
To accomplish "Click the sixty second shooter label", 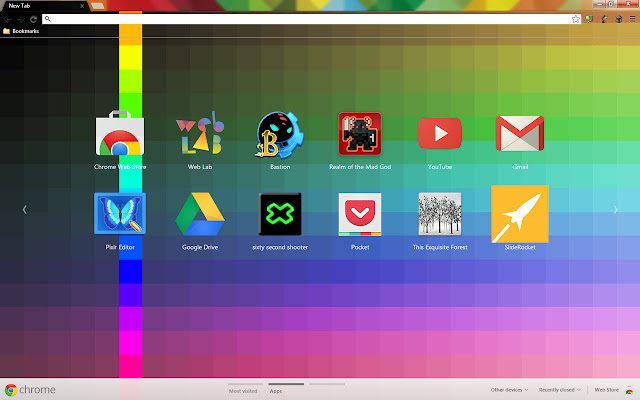I will [280, 247].
